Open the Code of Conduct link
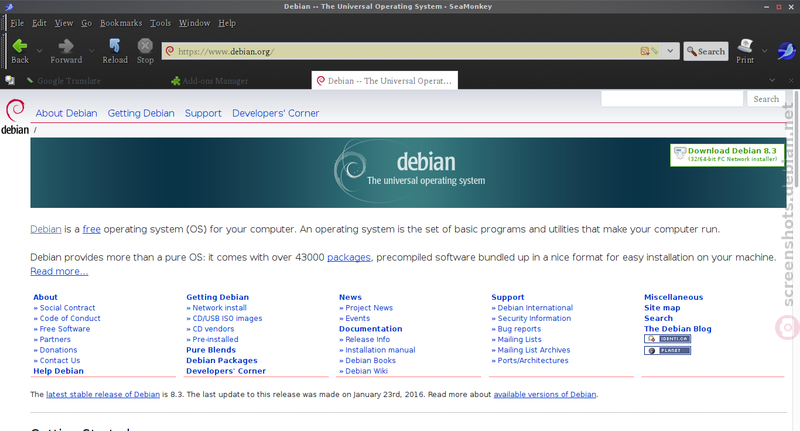This screenshot has width=800, height=431. click(x=70, y=318)
